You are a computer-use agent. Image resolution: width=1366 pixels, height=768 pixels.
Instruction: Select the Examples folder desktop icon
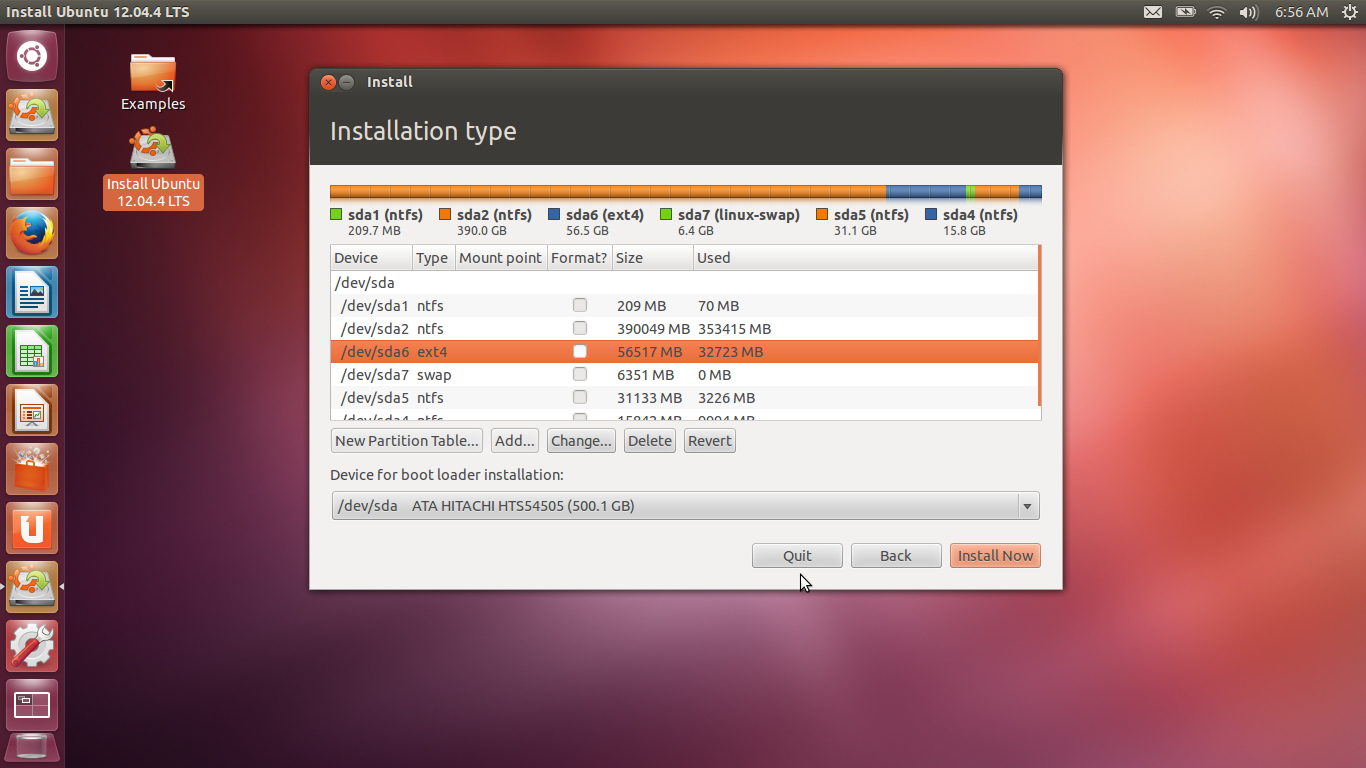click(153, 82)
